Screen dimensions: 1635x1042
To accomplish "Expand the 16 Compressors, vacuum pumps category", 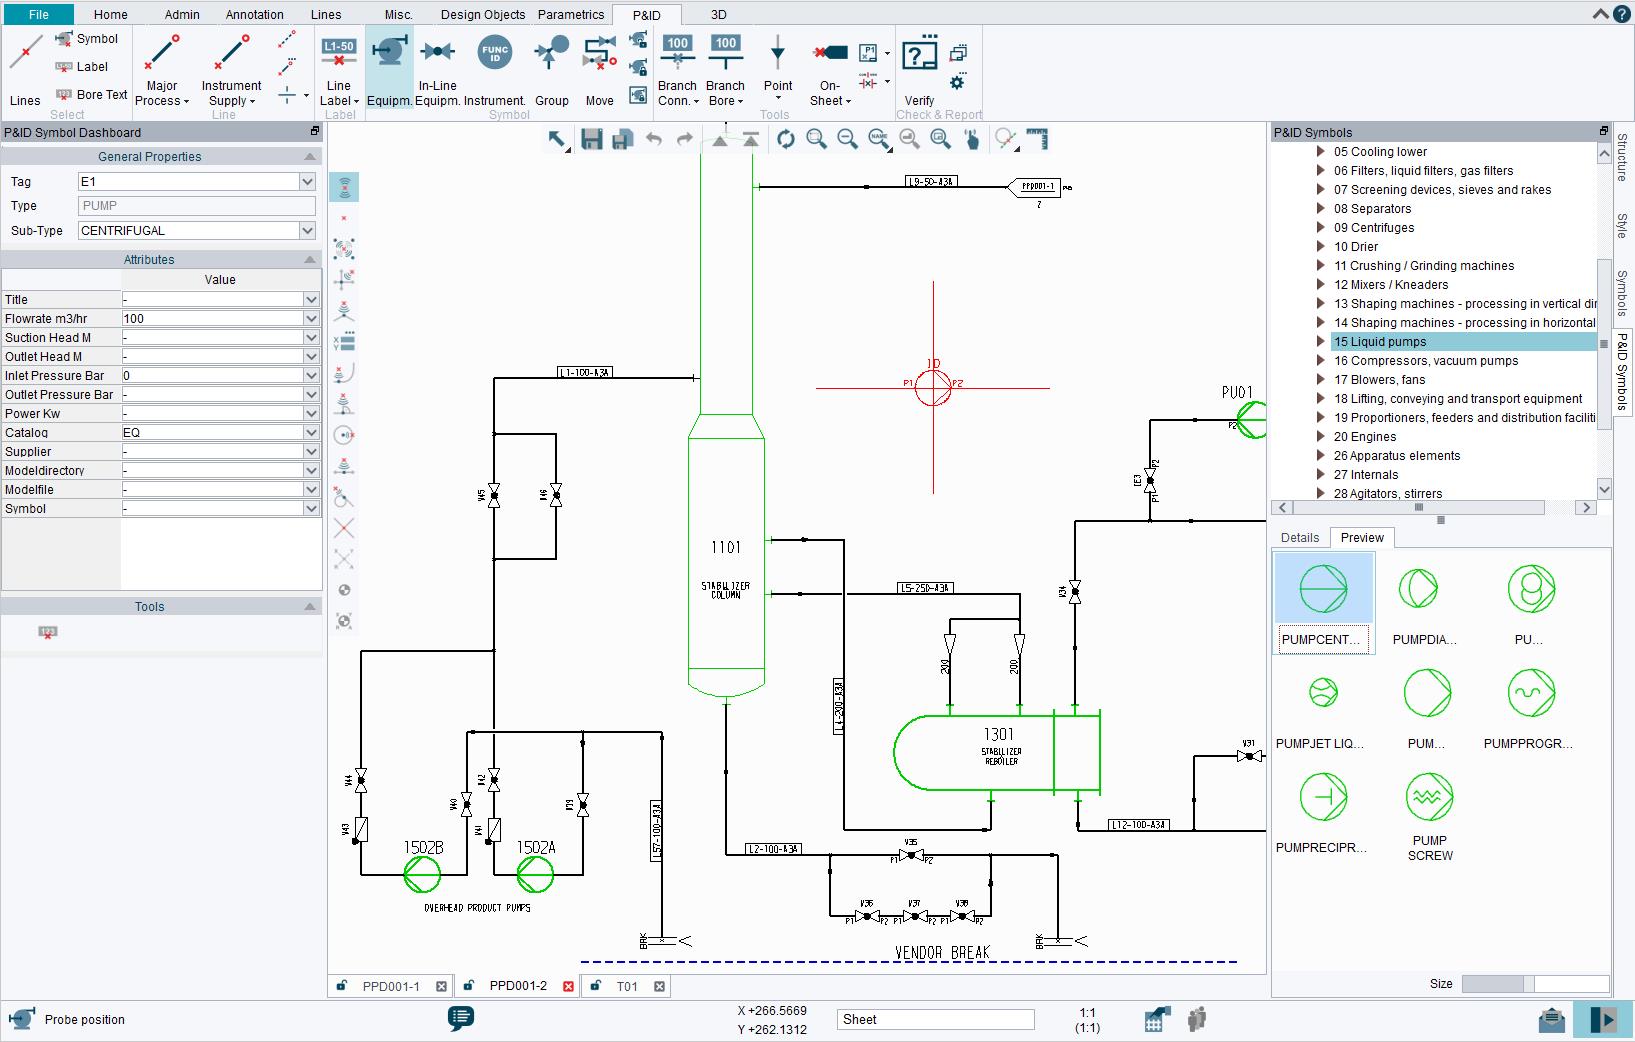I will point(1320,361).
